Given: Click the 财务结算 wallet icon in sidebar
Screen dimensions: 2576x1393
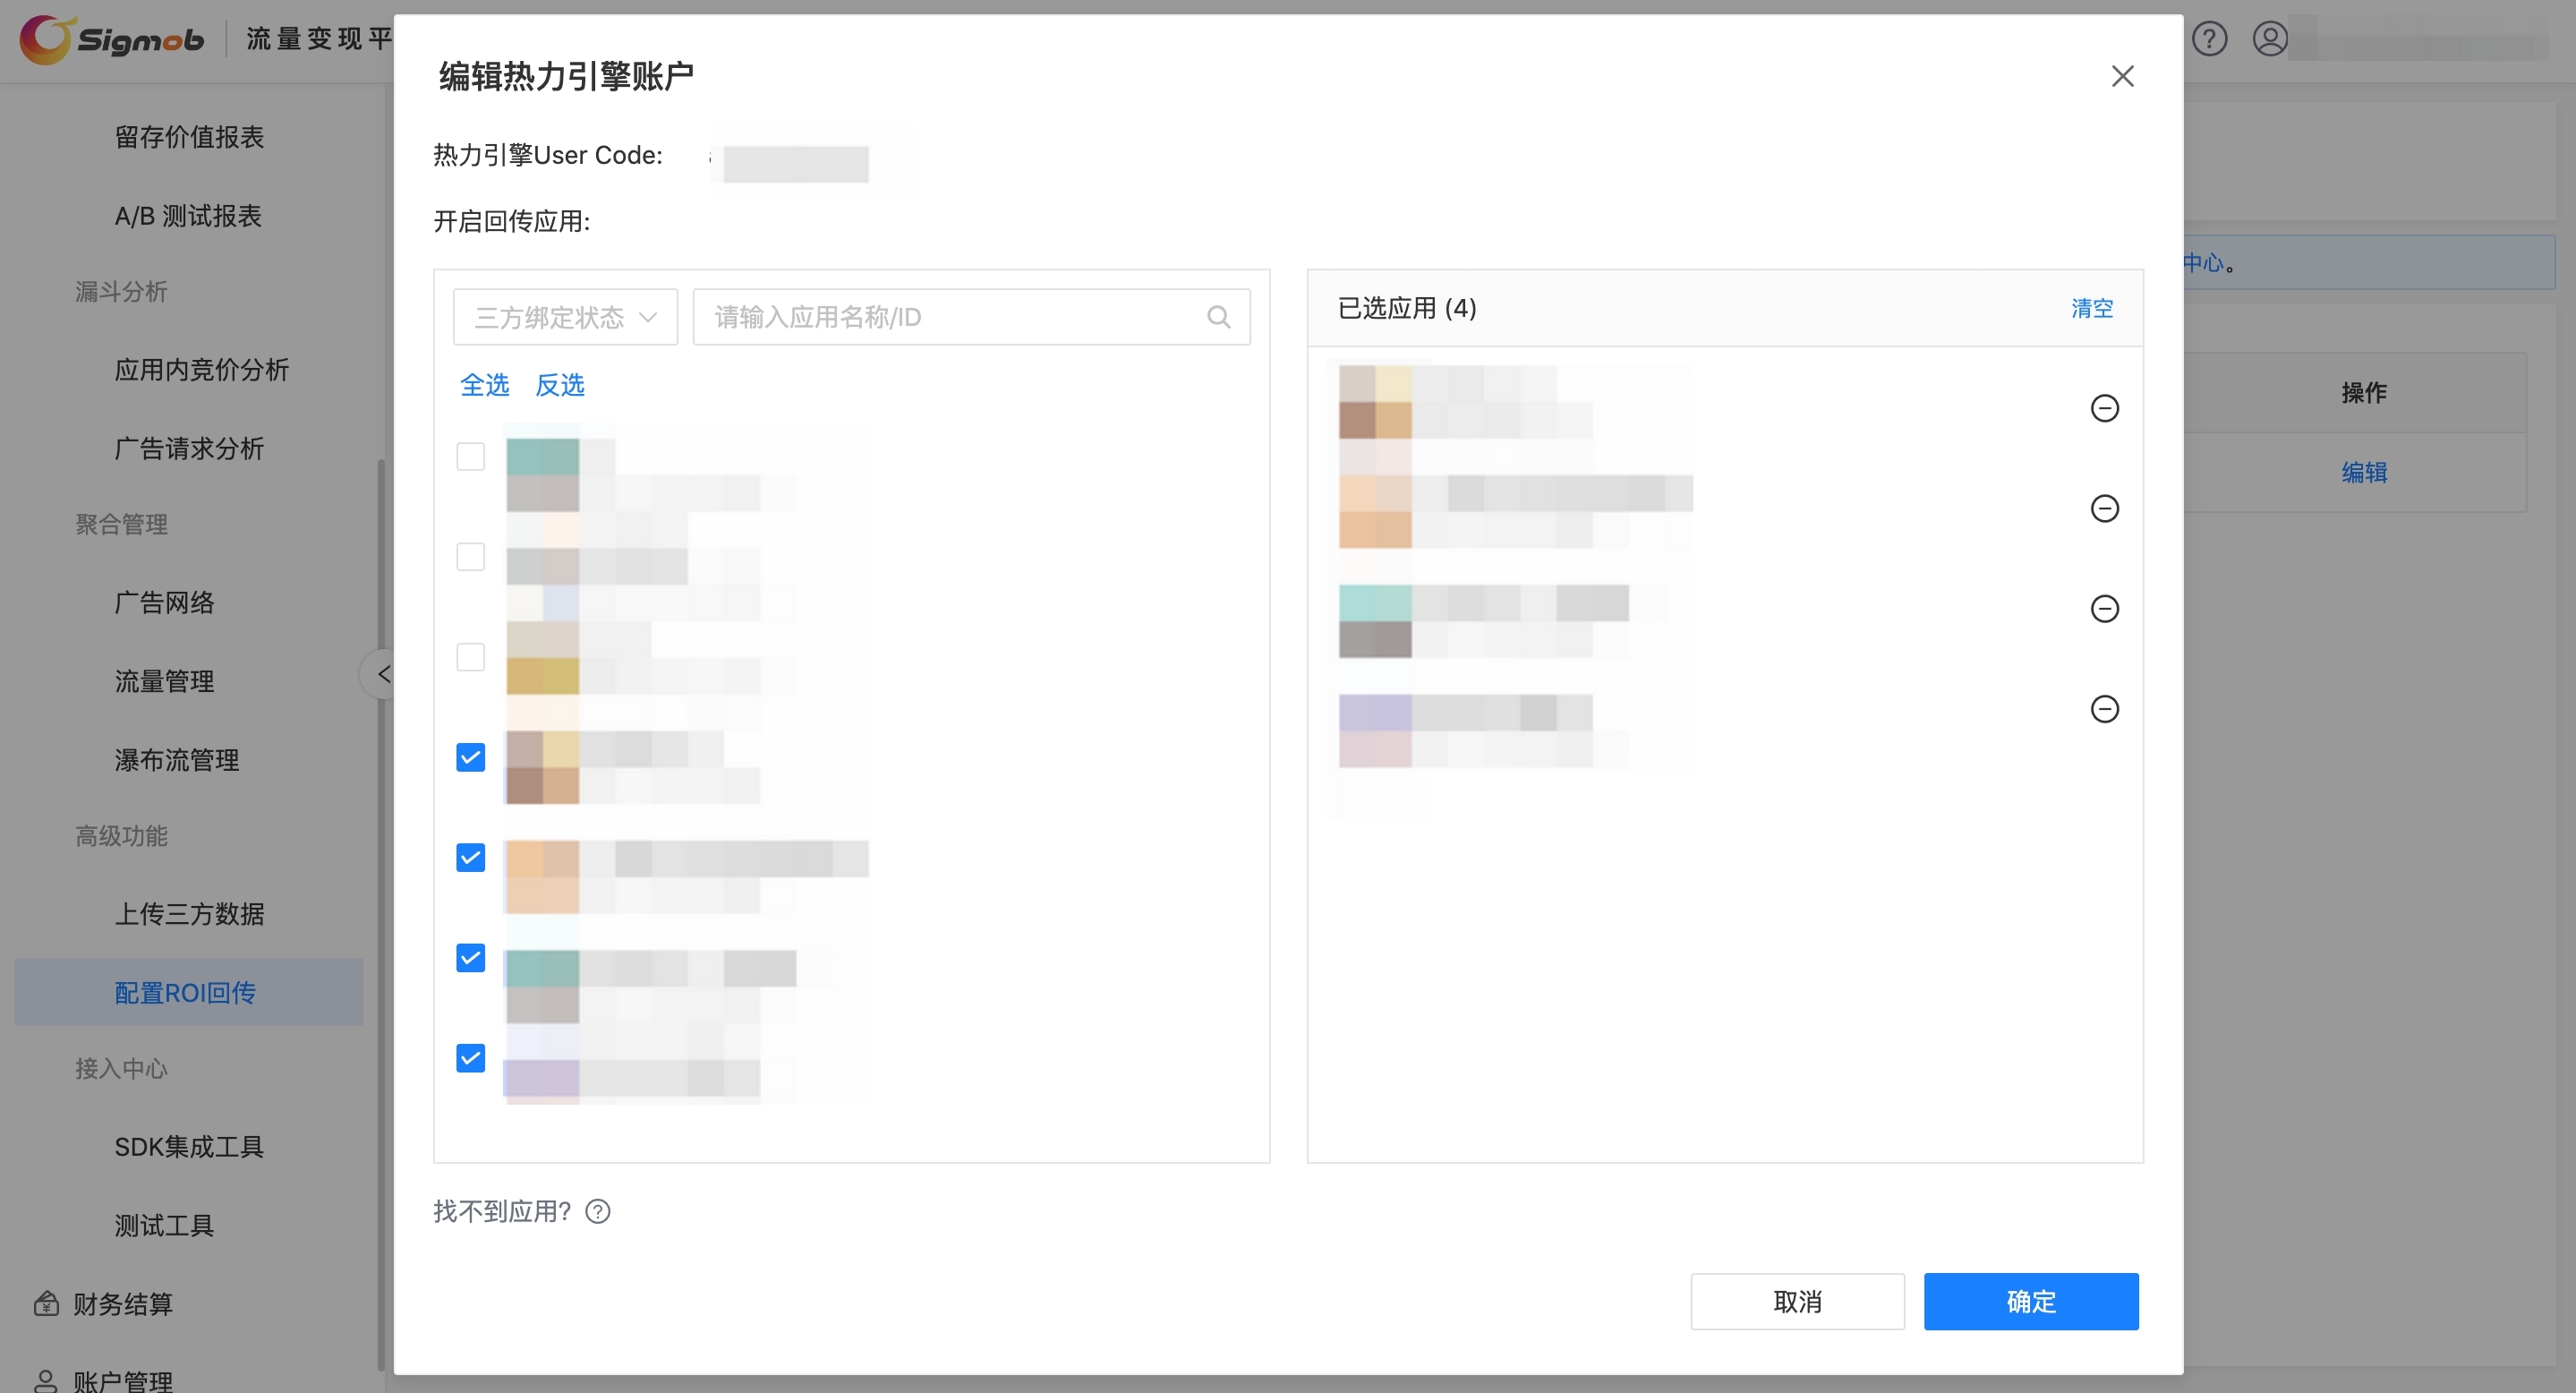Looking at the screenshot, I should coord(45,1303).
